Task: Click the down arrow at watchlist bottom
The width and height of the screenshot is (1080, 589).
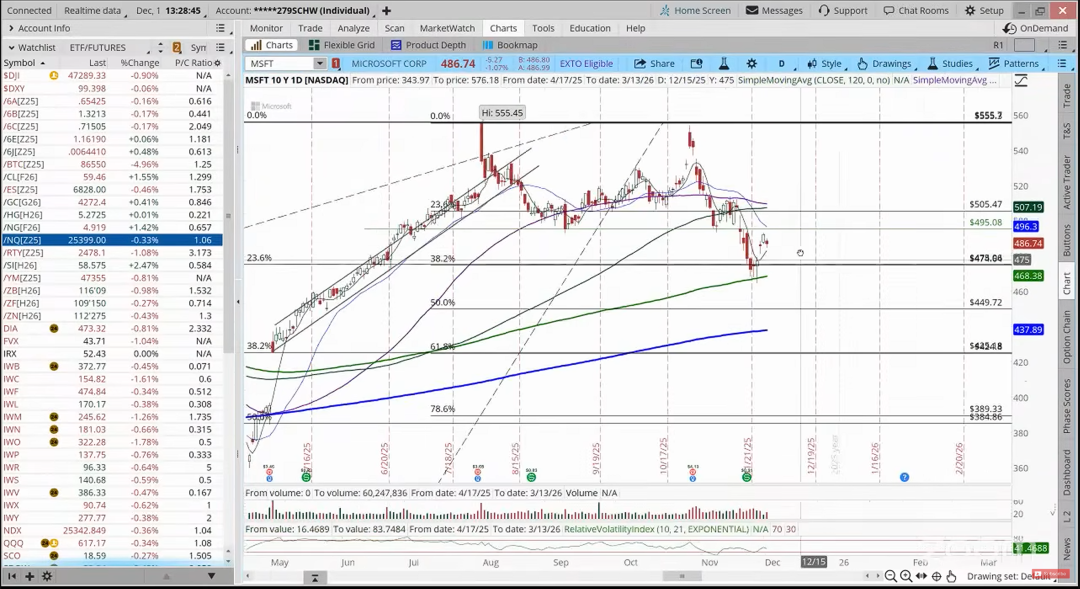Action: tap(211, 576)
